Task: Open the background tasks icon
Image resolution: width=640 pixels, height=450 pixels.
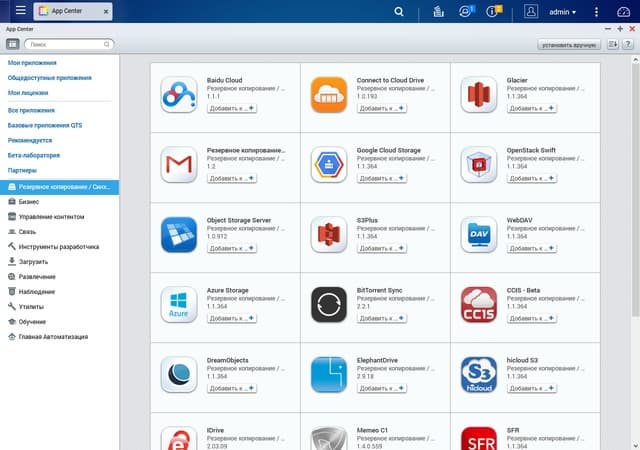Action: (438, 11)
